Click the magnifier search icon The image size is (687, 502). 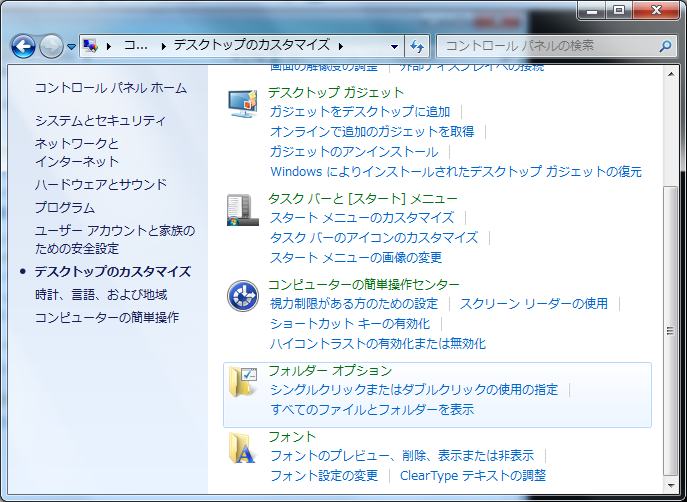click(665, 46)
